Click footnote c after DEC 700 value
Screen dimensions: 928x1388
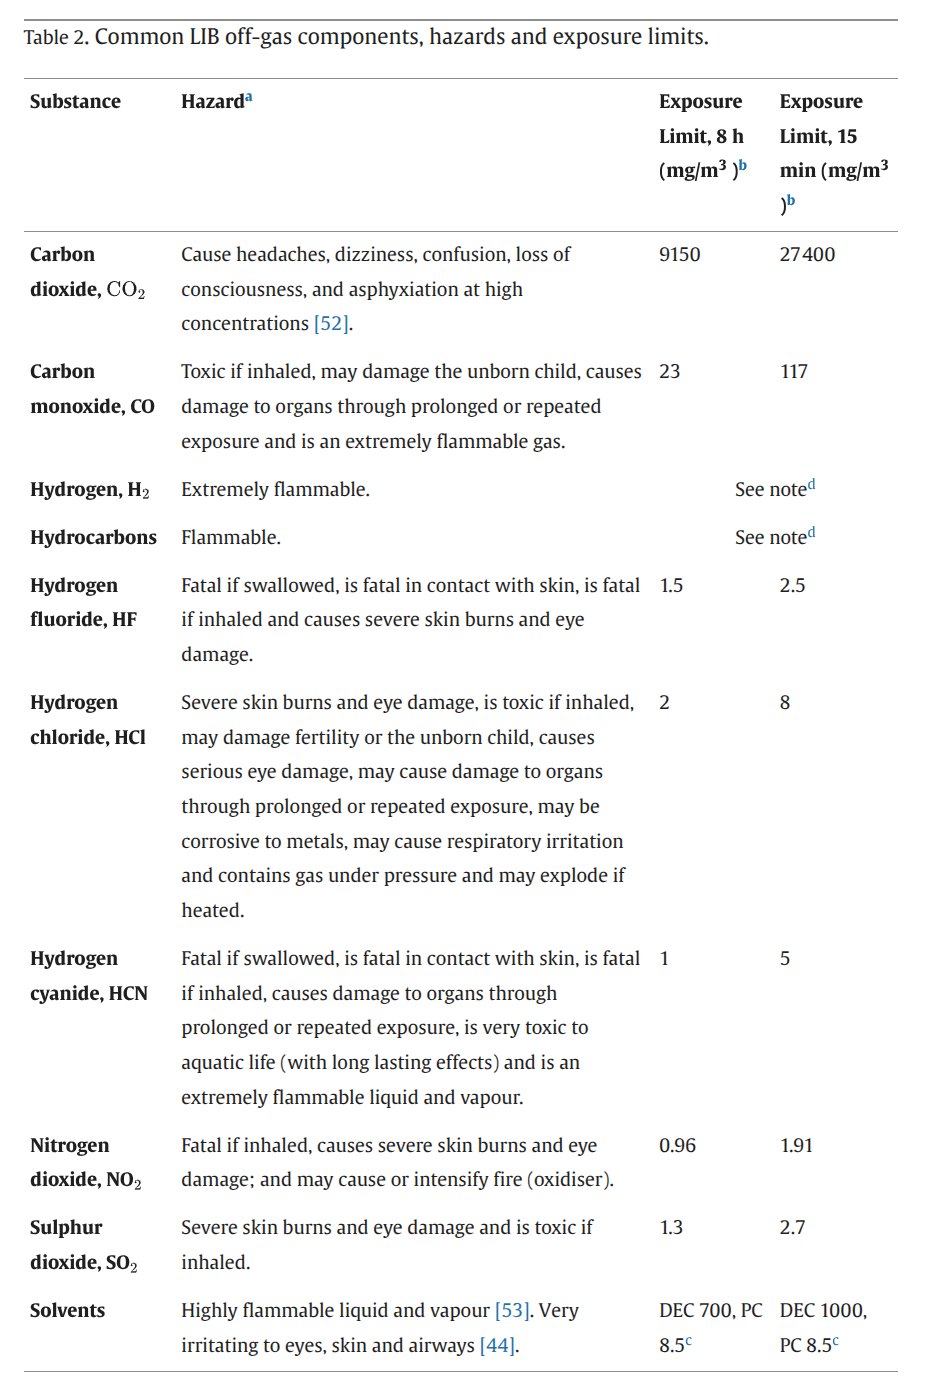(689, 1341)
